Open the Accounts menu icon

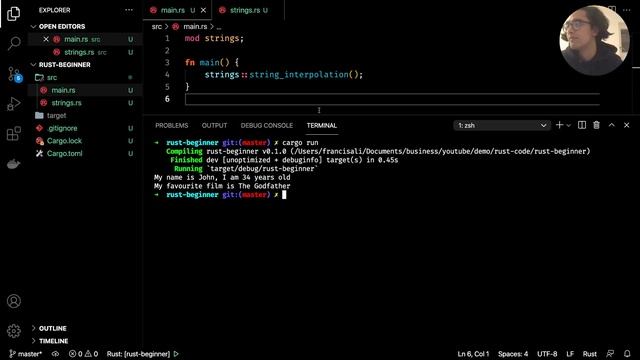click(x=13, y=301)
